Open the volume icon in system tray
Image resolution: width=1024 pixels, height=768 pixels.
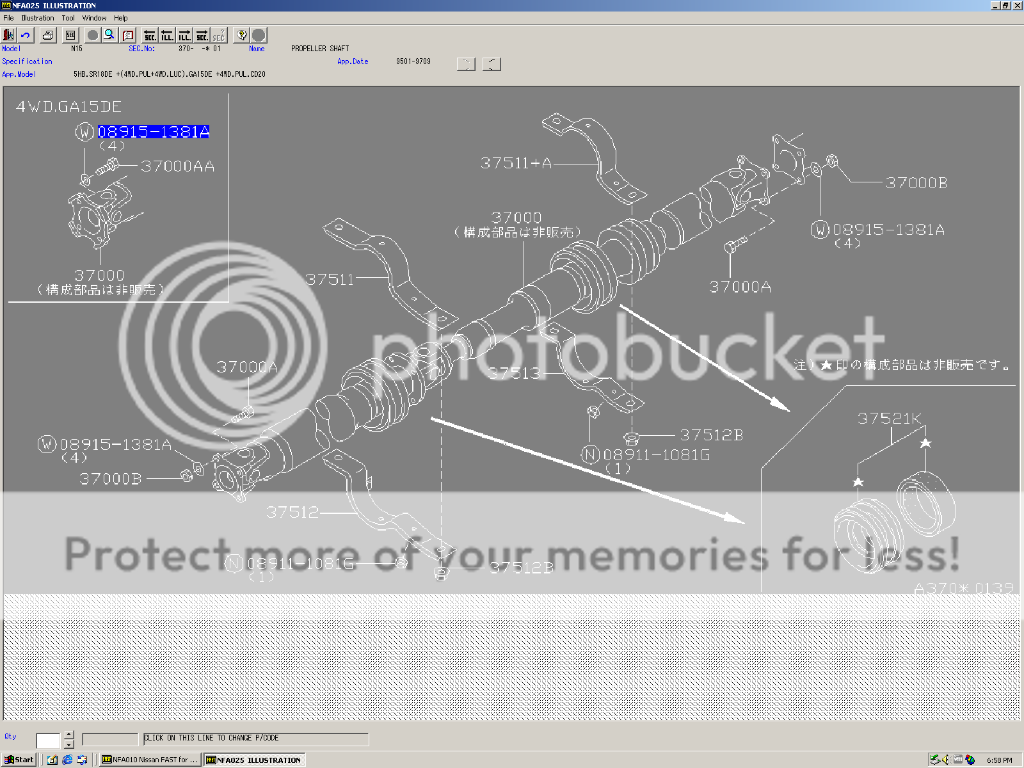tap(945, 760)
